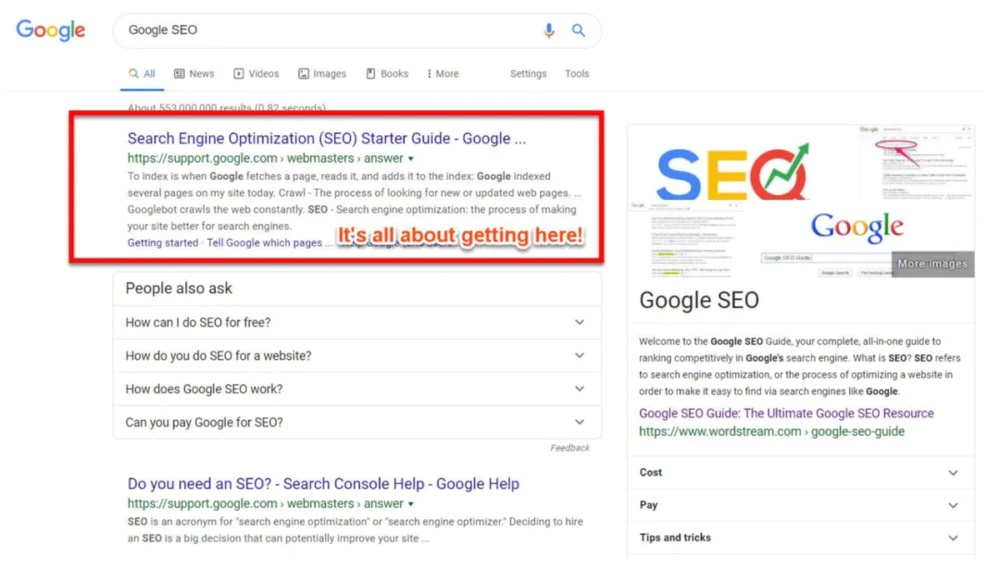Viewport: 1000px width, 569px height.
Task: Open the green arrow beside first result URL
Action: coord(411,159)
